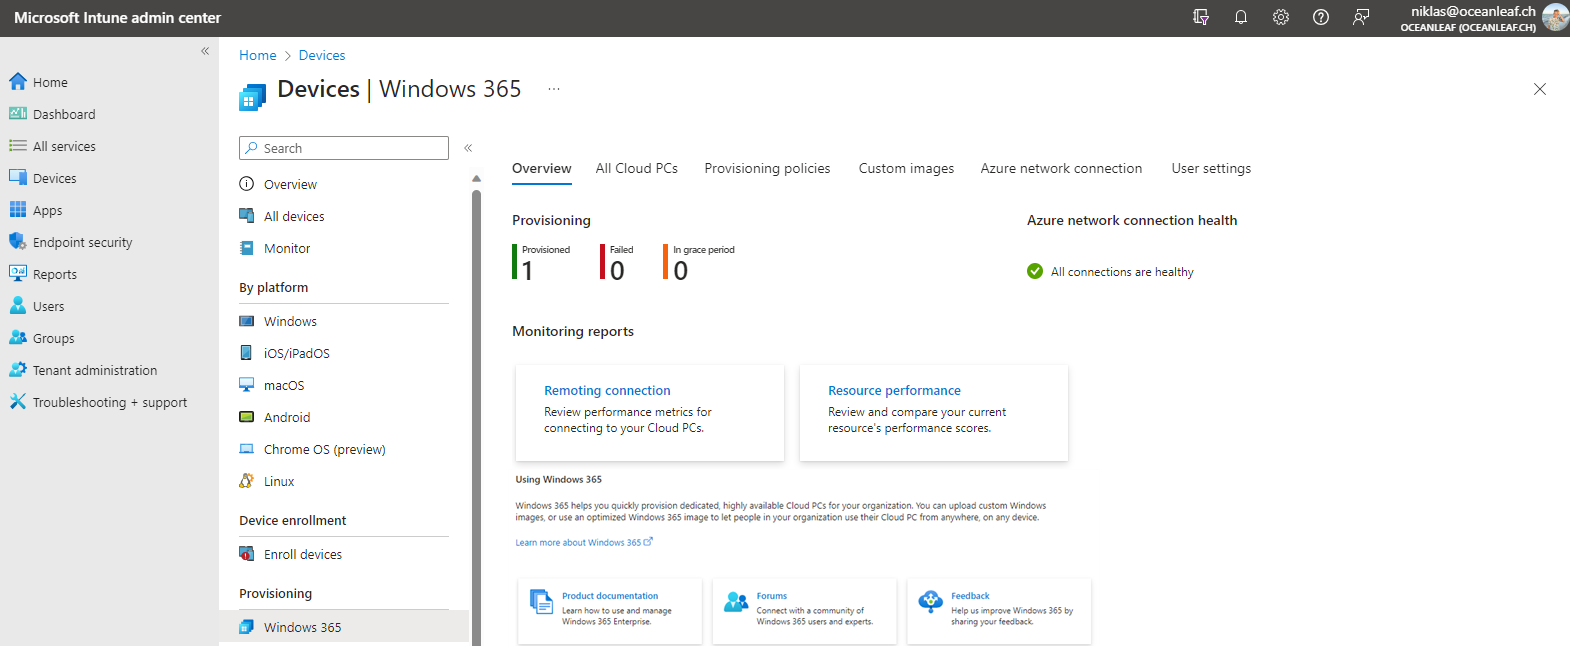Click Troubleshooting + support wrench icon
This screenshot has width=1570, height=646.
tap(18, 402)
